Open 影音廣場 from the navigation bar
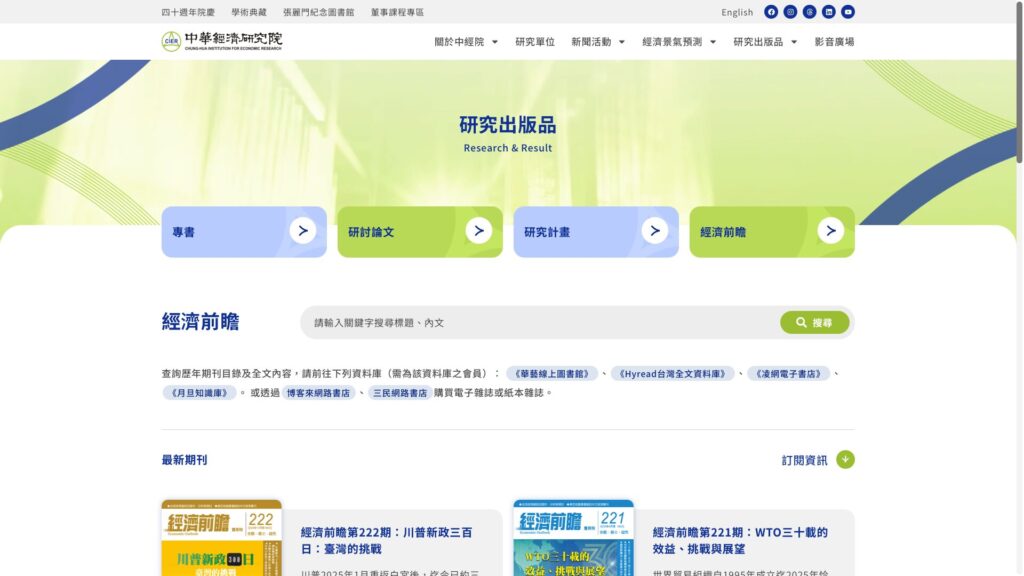This screenshot has height=576, width=1024. (834, 42)
